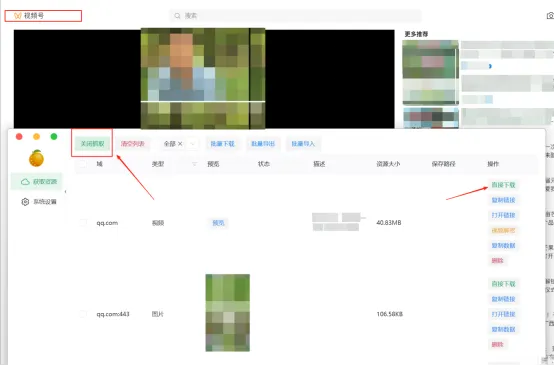Click the image preview thumbnail in qq.com:443 row
Viewport: 554px width, 366px height.
point(228,313)
